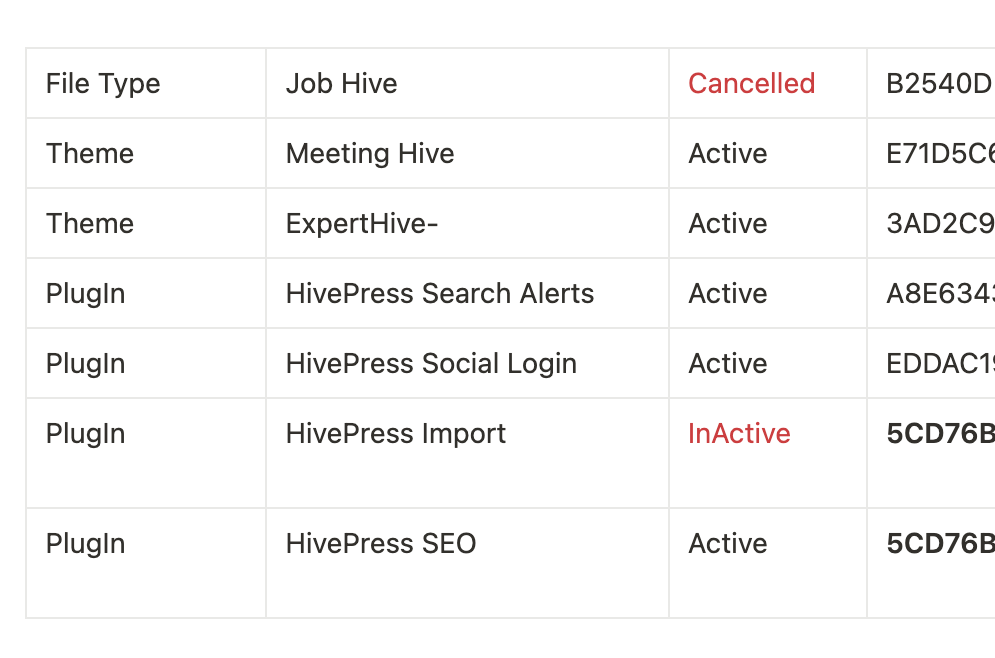This screenshot has height=658, width=995.
Task: Select the HivePress Import plugin name
Action: (396, 434)
